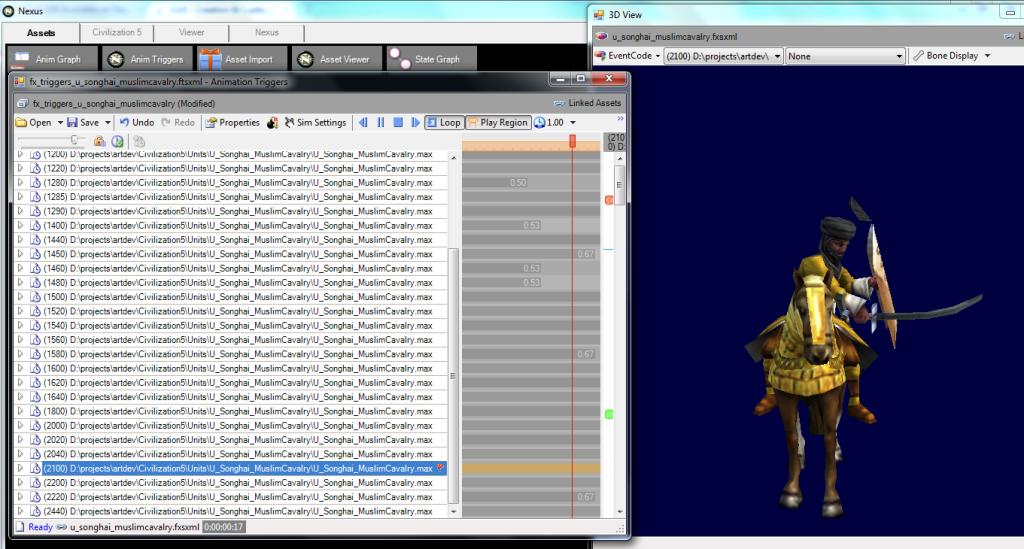Expand the Save dropdown arrow
This screenshot has height=549, width=1024.
108,122
